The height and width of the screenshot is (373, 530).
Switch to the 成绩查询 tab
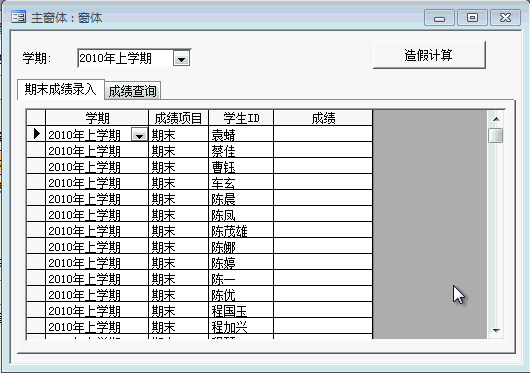132,91
